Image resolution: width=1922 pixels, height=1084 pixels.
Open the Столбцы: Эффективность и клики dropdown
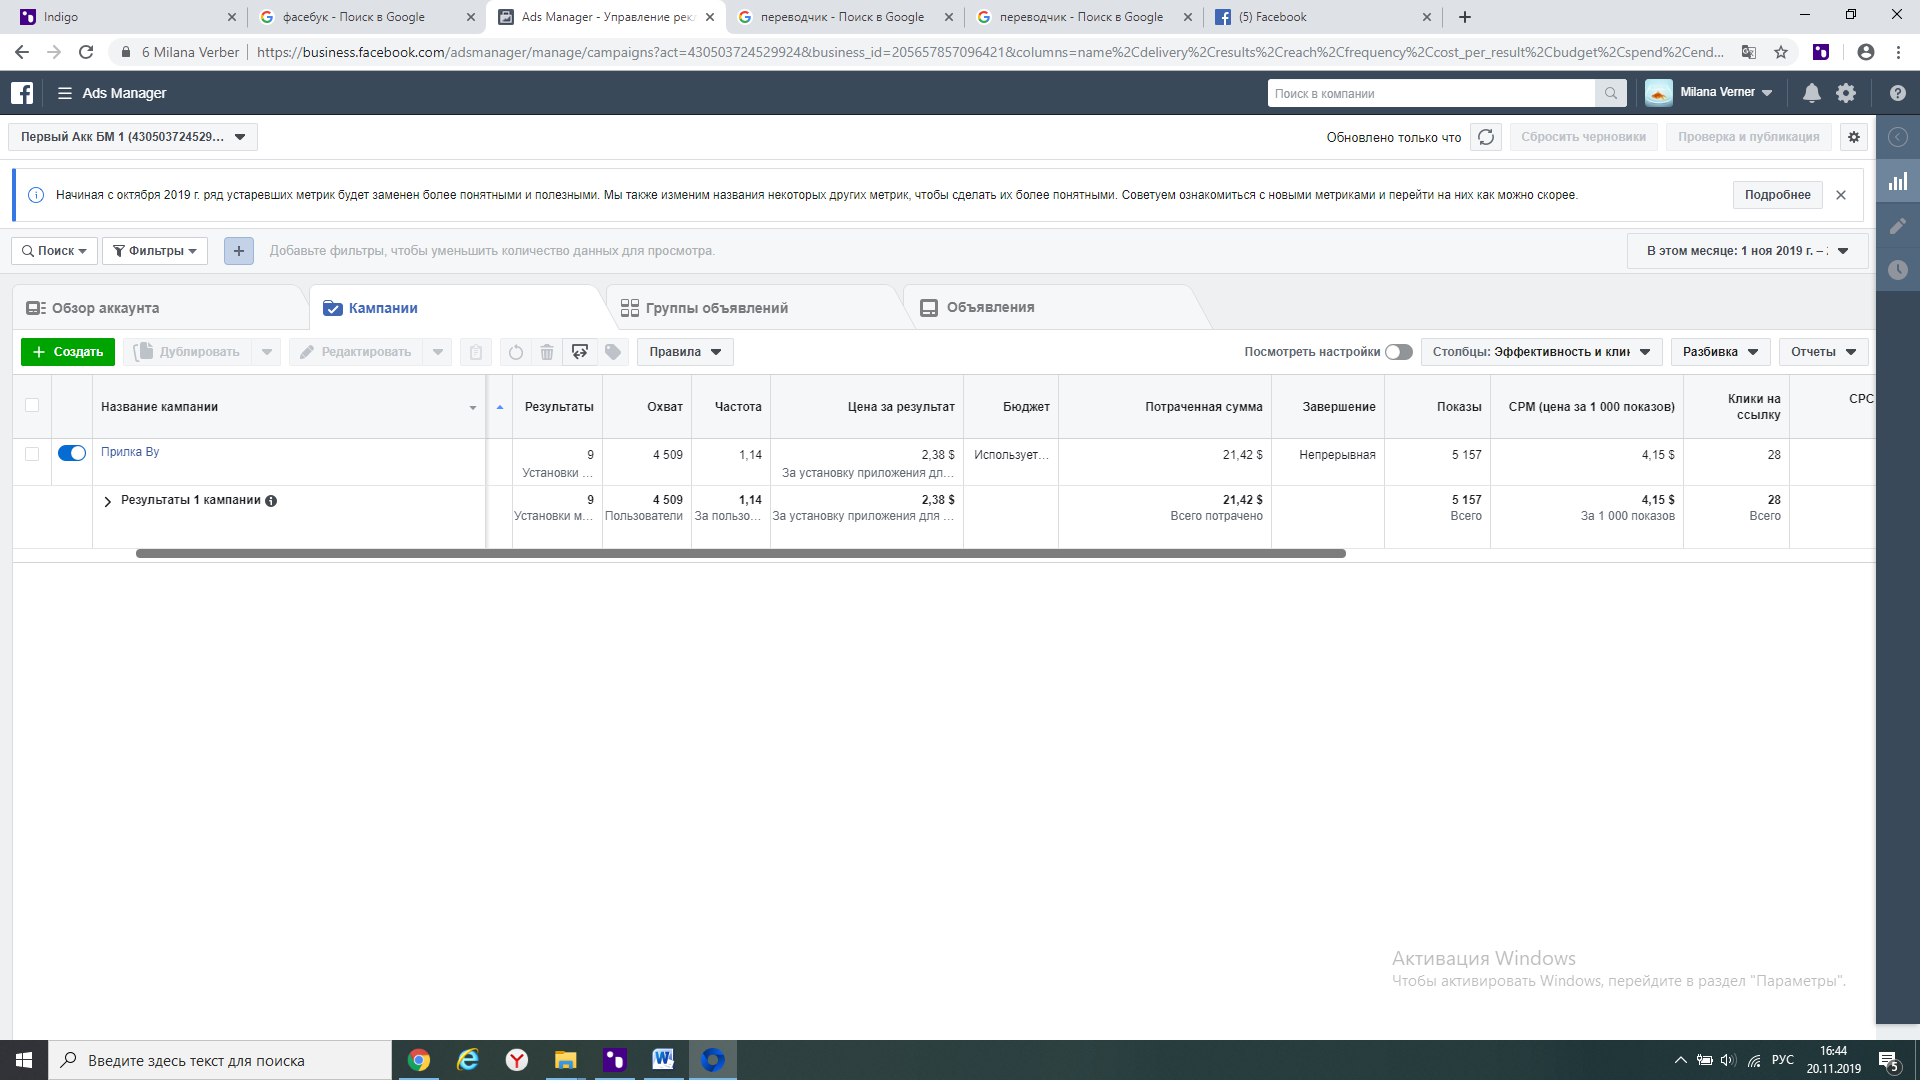pos(1542,352)
